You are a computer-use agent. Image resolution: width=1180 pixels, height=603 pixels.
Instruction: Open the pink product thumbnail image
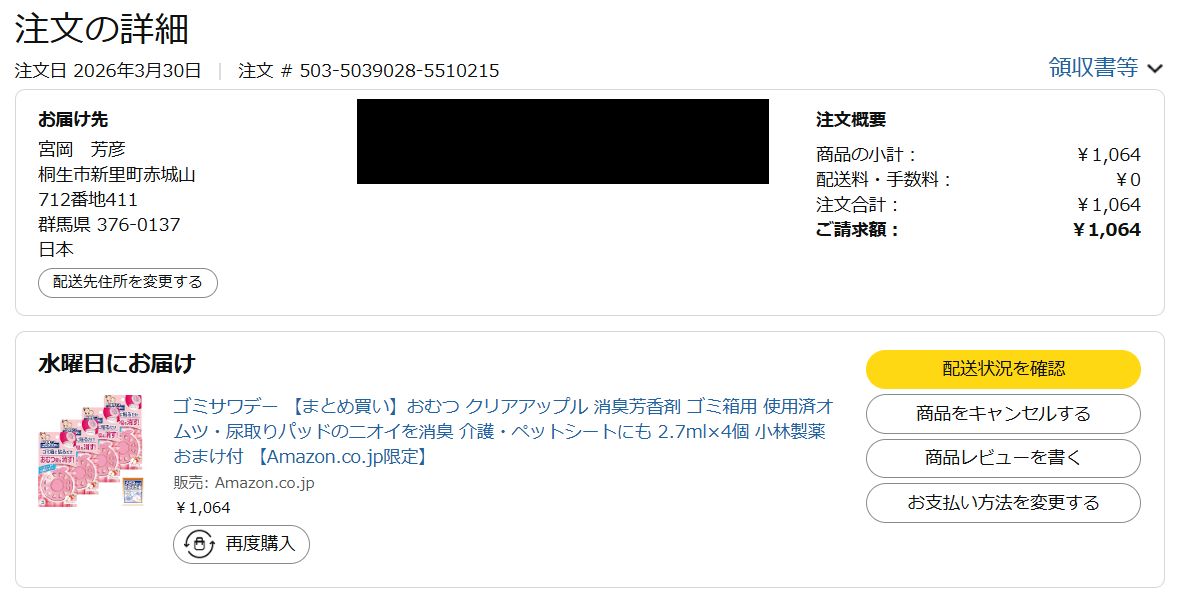90,450
